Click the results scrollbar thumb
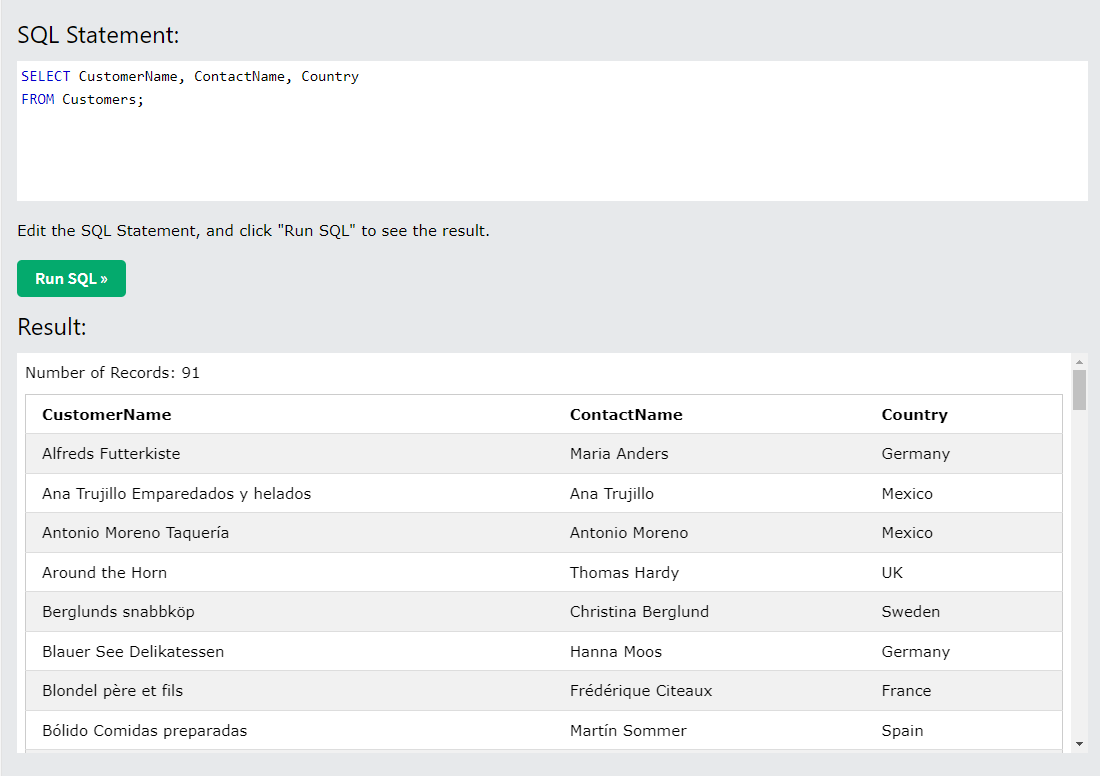This screenshot has width=1100, height=776. (x=1079, y=390)
